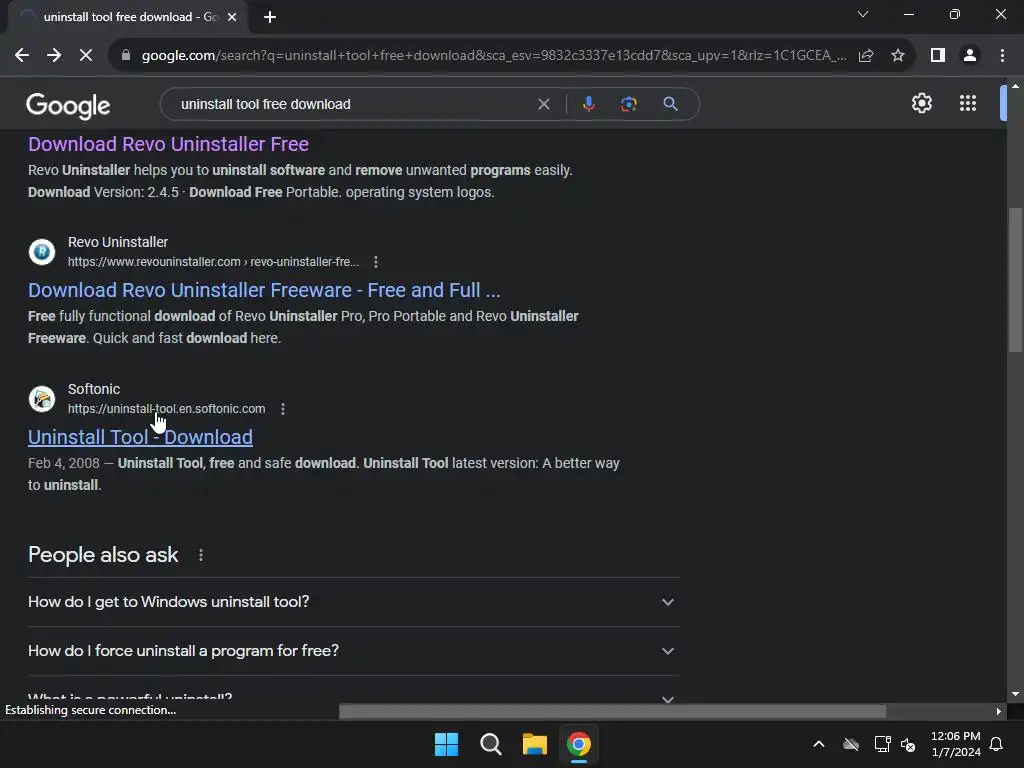Close the uninstall tool search tab

point(232,17)
